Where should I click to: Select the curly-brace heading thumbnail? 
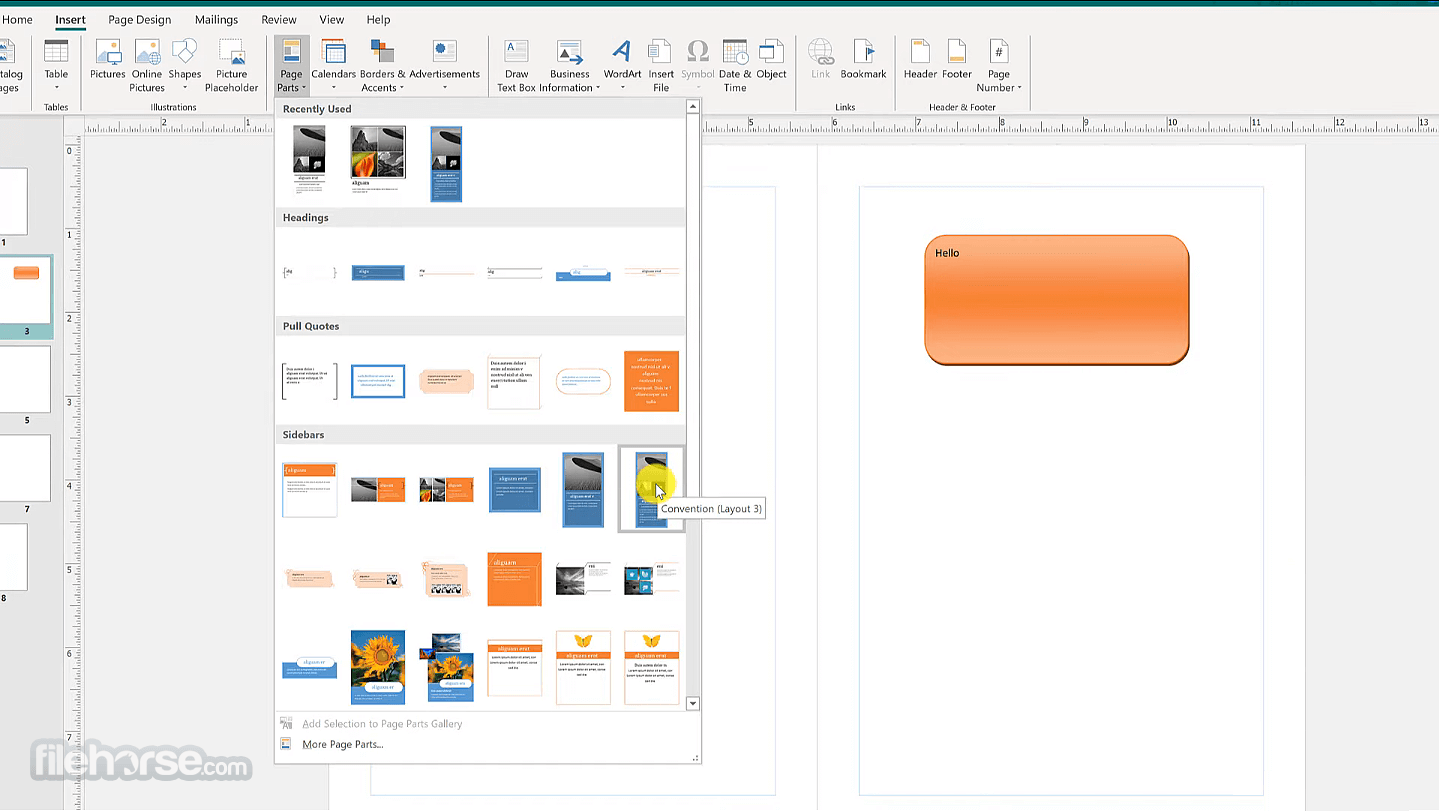[310, 272]
